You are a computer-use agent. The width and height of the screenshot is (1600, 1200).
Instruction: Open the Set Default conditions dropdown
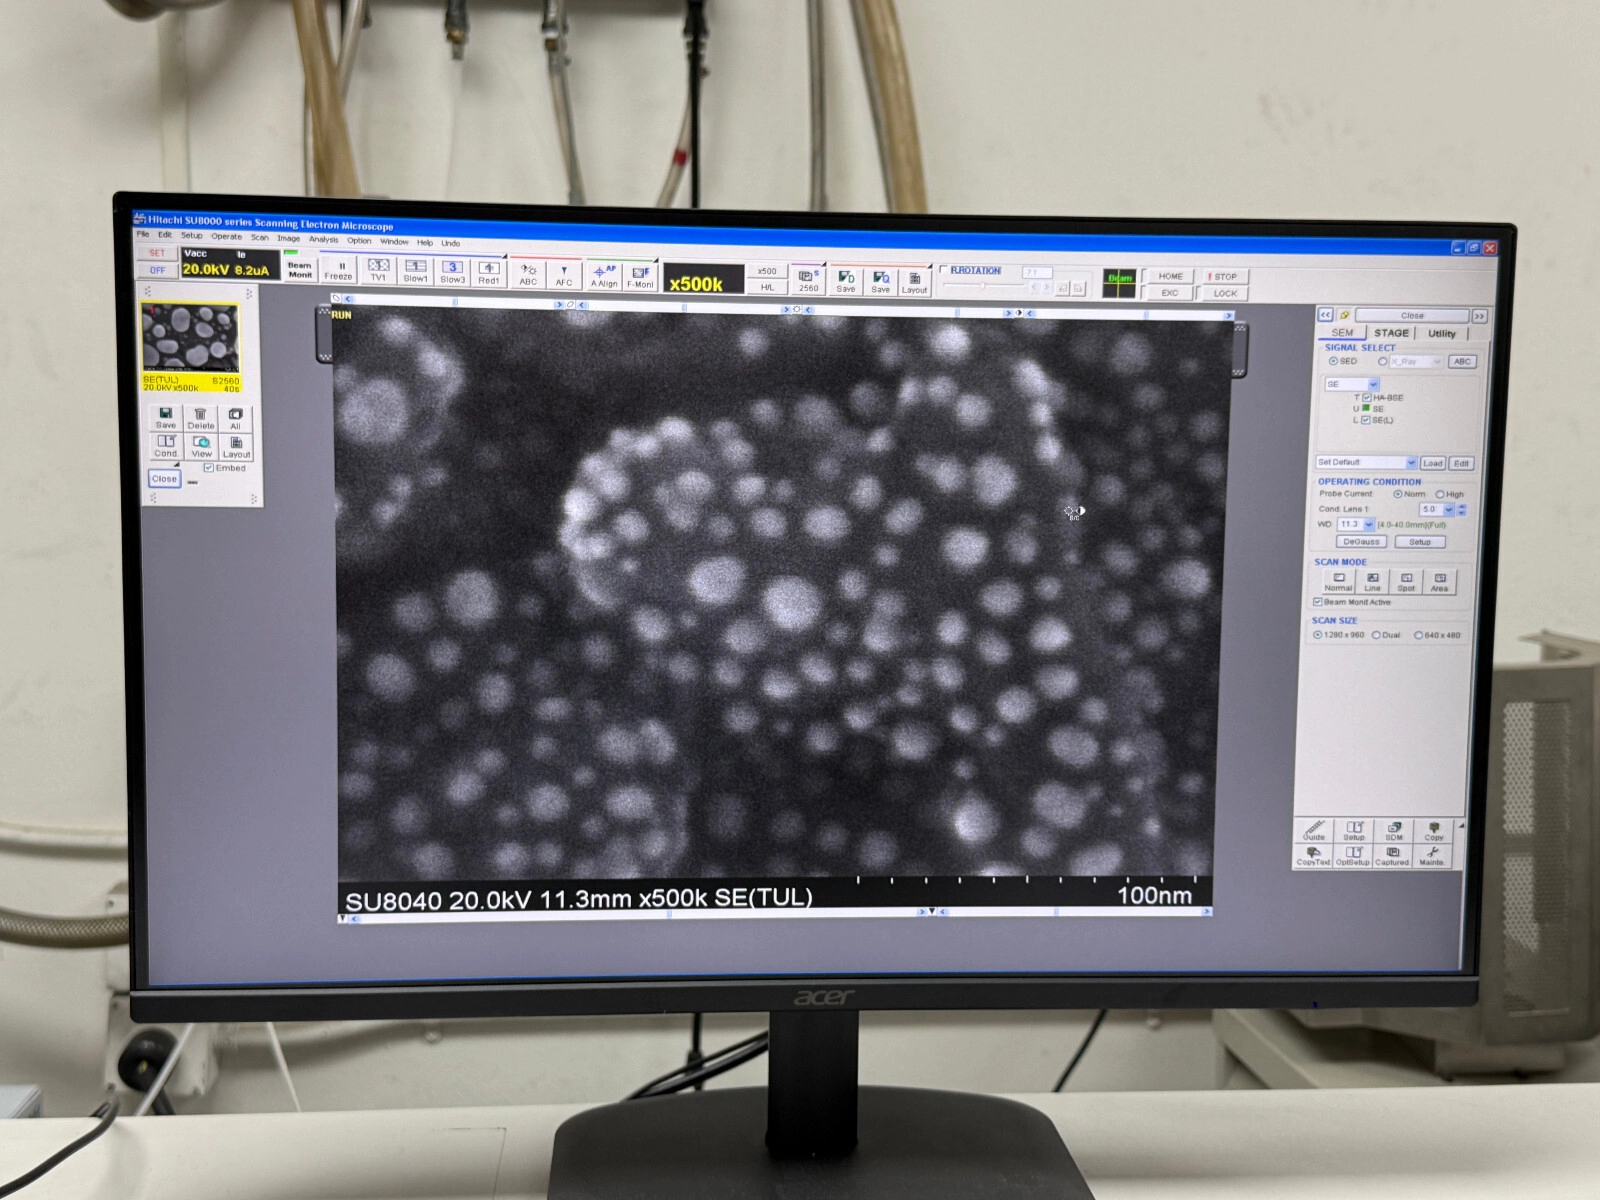tap(1411, 463)
